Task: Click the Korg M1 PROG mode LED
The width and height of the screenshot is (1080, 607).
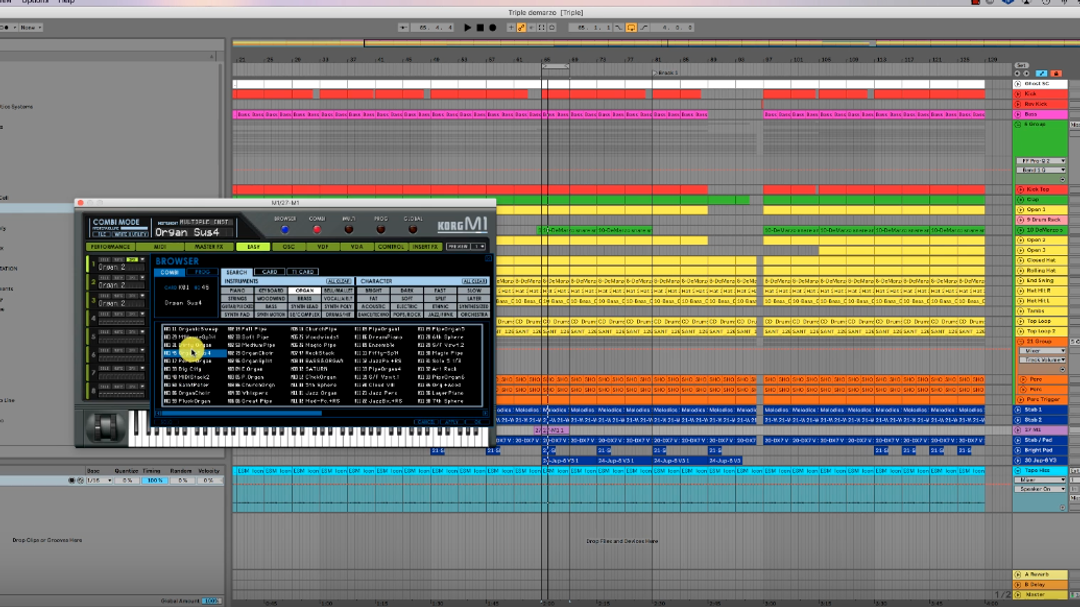Action: click(x=381, y=228)
